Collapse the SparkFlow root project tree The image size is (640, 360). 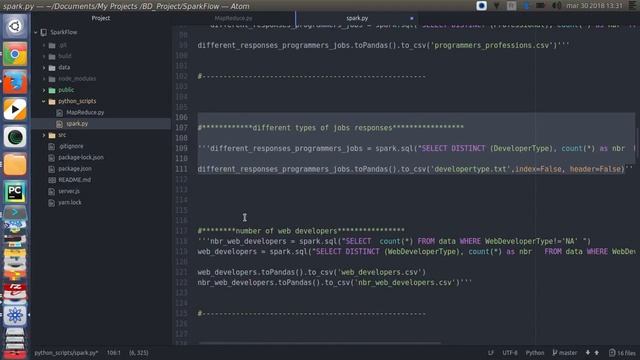point(36,32)
